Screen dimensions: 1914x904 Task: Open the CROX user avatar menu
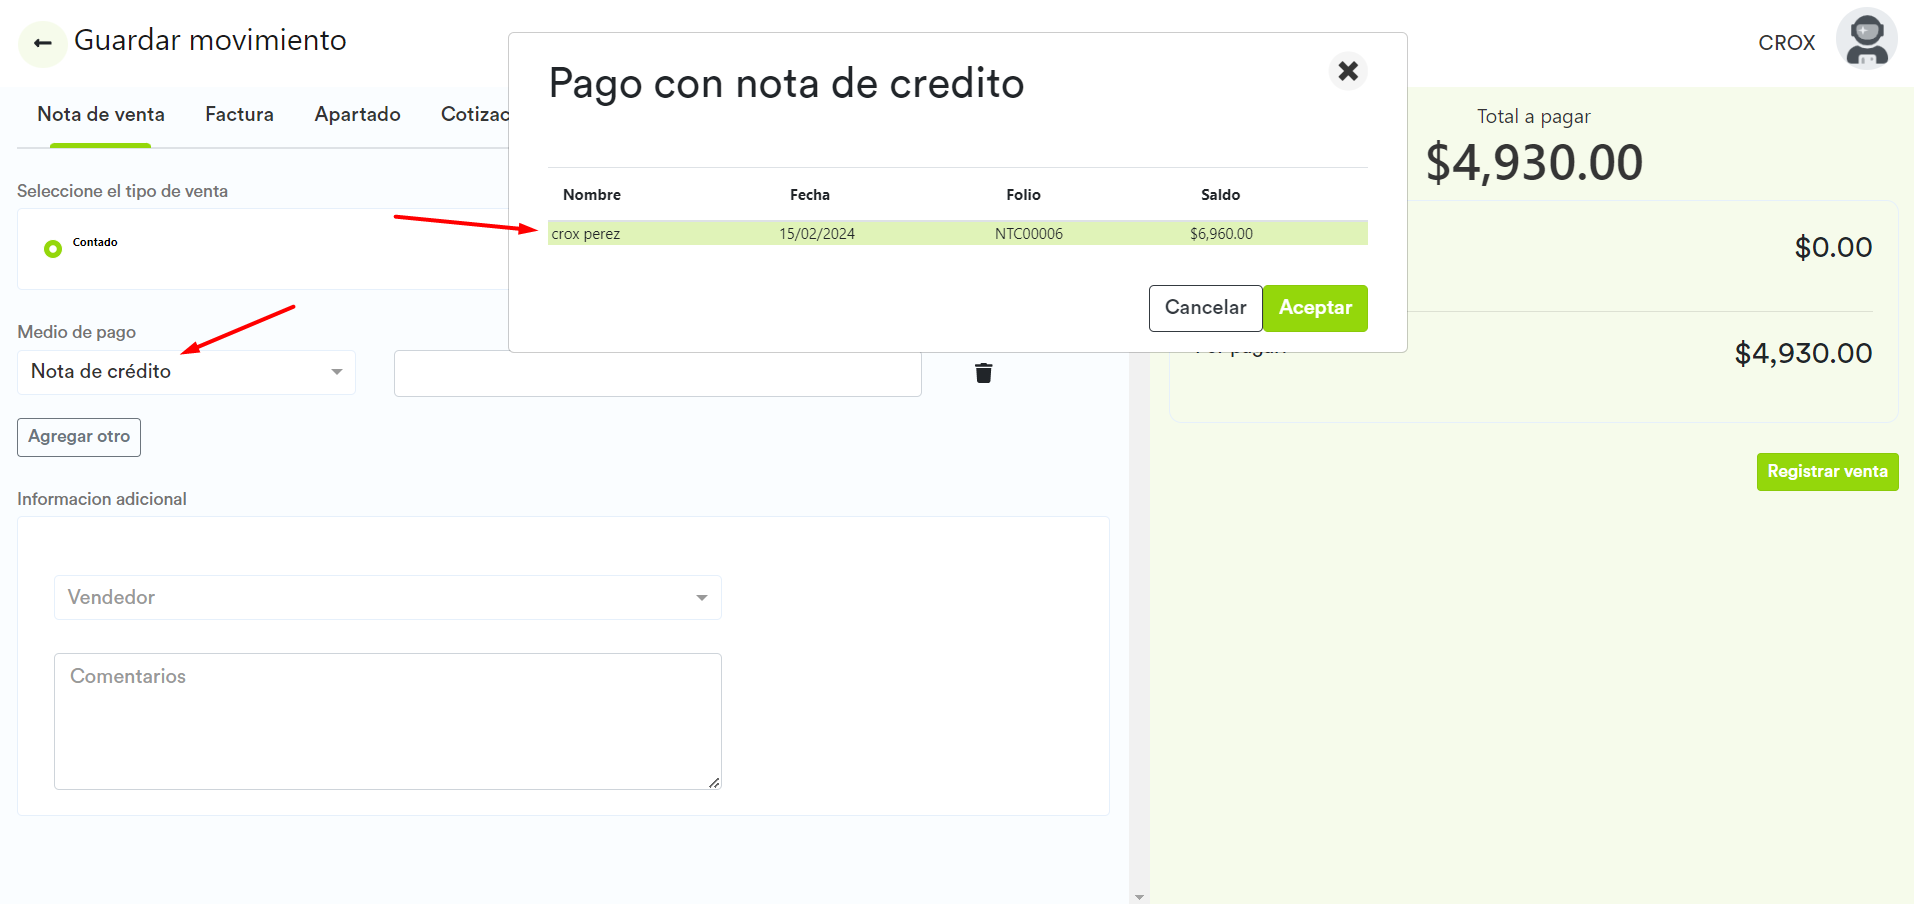(1866, 40)
